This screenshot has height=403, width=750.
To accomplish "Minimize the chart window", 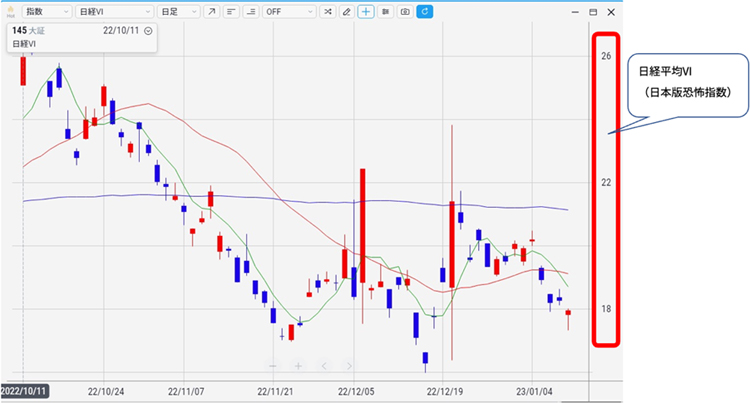I will (575, 12).
